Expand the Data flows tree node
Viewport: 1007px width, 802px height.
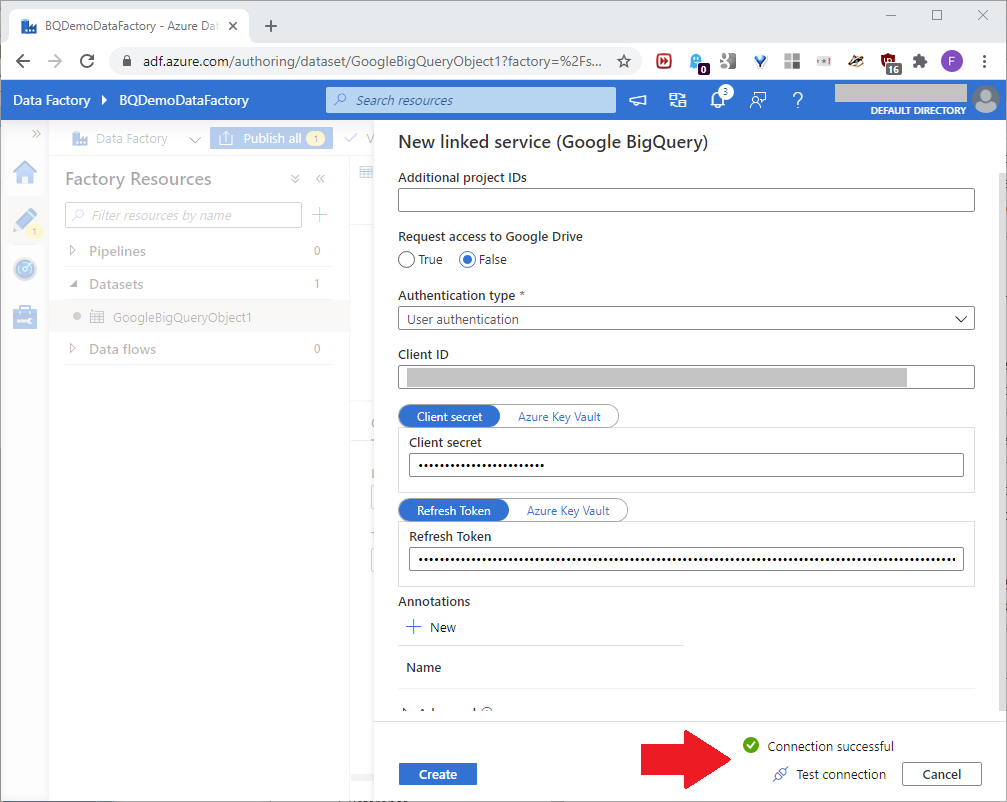tap(73, 349)
